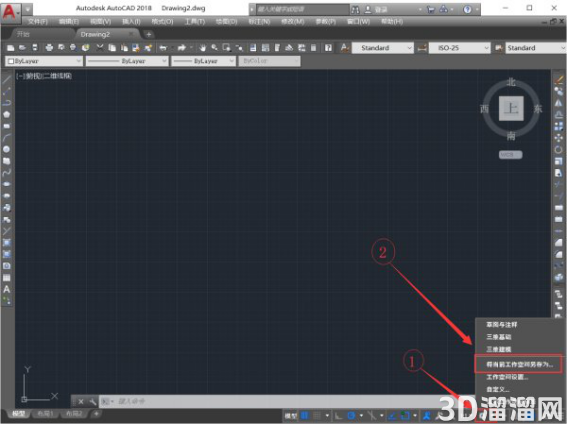Click the new drawing tab plus button
Screen dimensions: 567x425
click(x=149, y=34)
